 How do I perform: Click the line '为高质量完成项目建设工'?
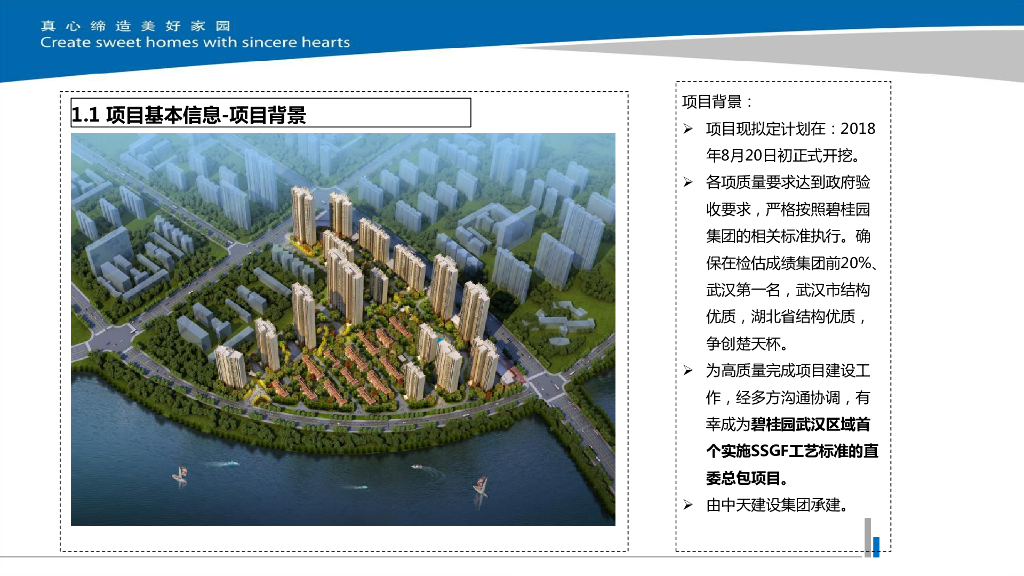(788, 370)
